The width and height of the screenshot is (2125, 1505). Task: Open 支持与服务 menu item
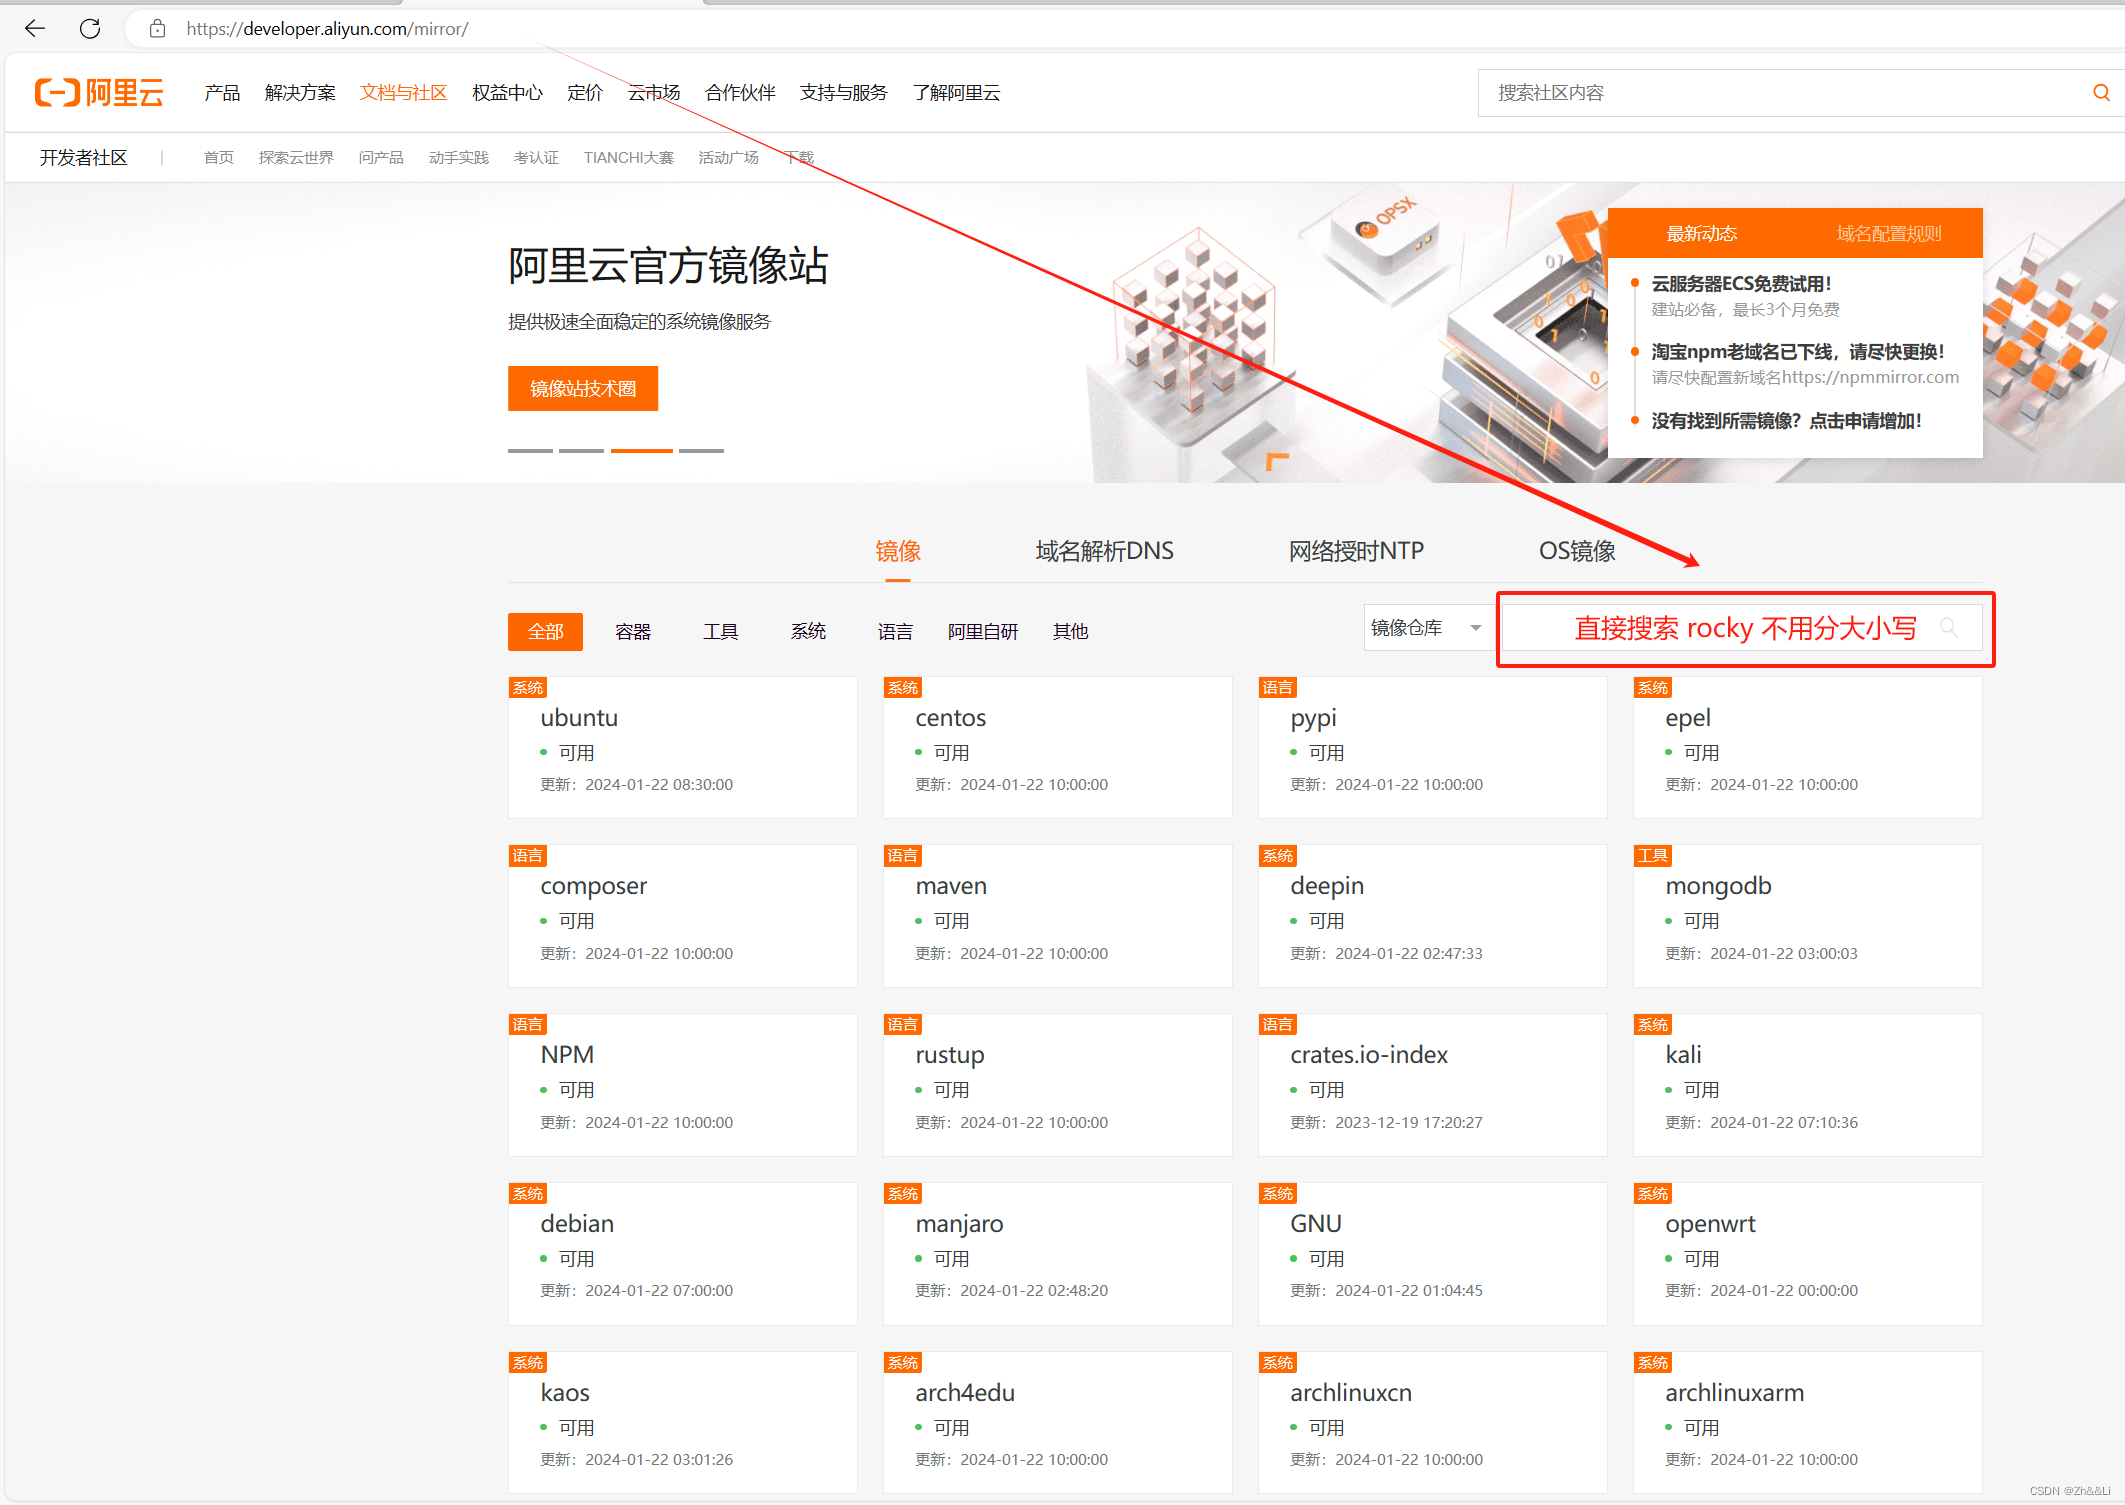click(843, 93)
